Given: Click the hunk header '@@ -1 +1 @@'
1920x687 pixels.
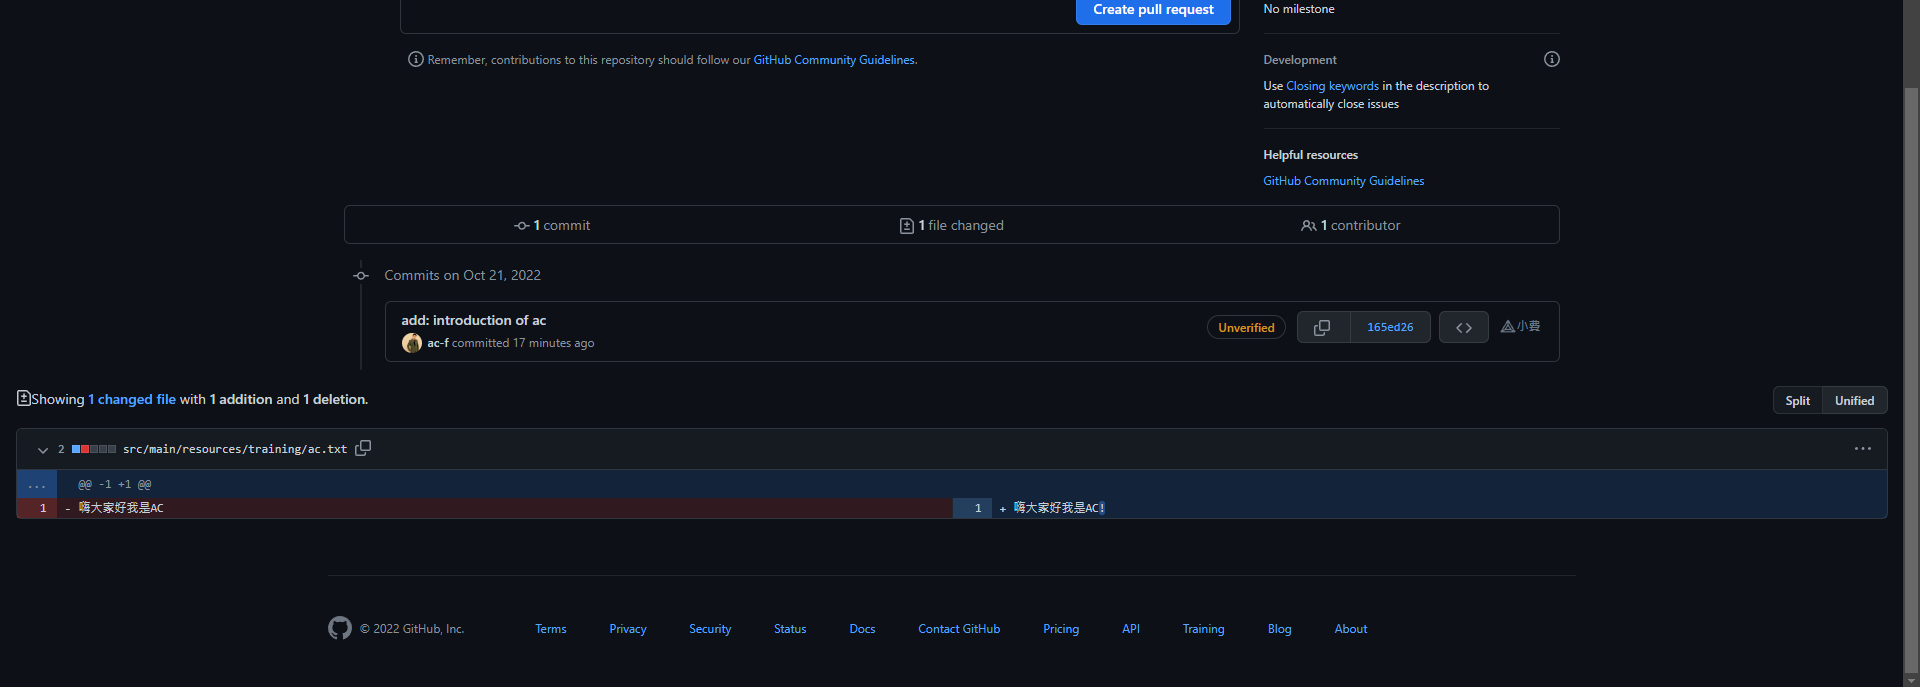Looking at the screenshot, I should pos(115,484).
